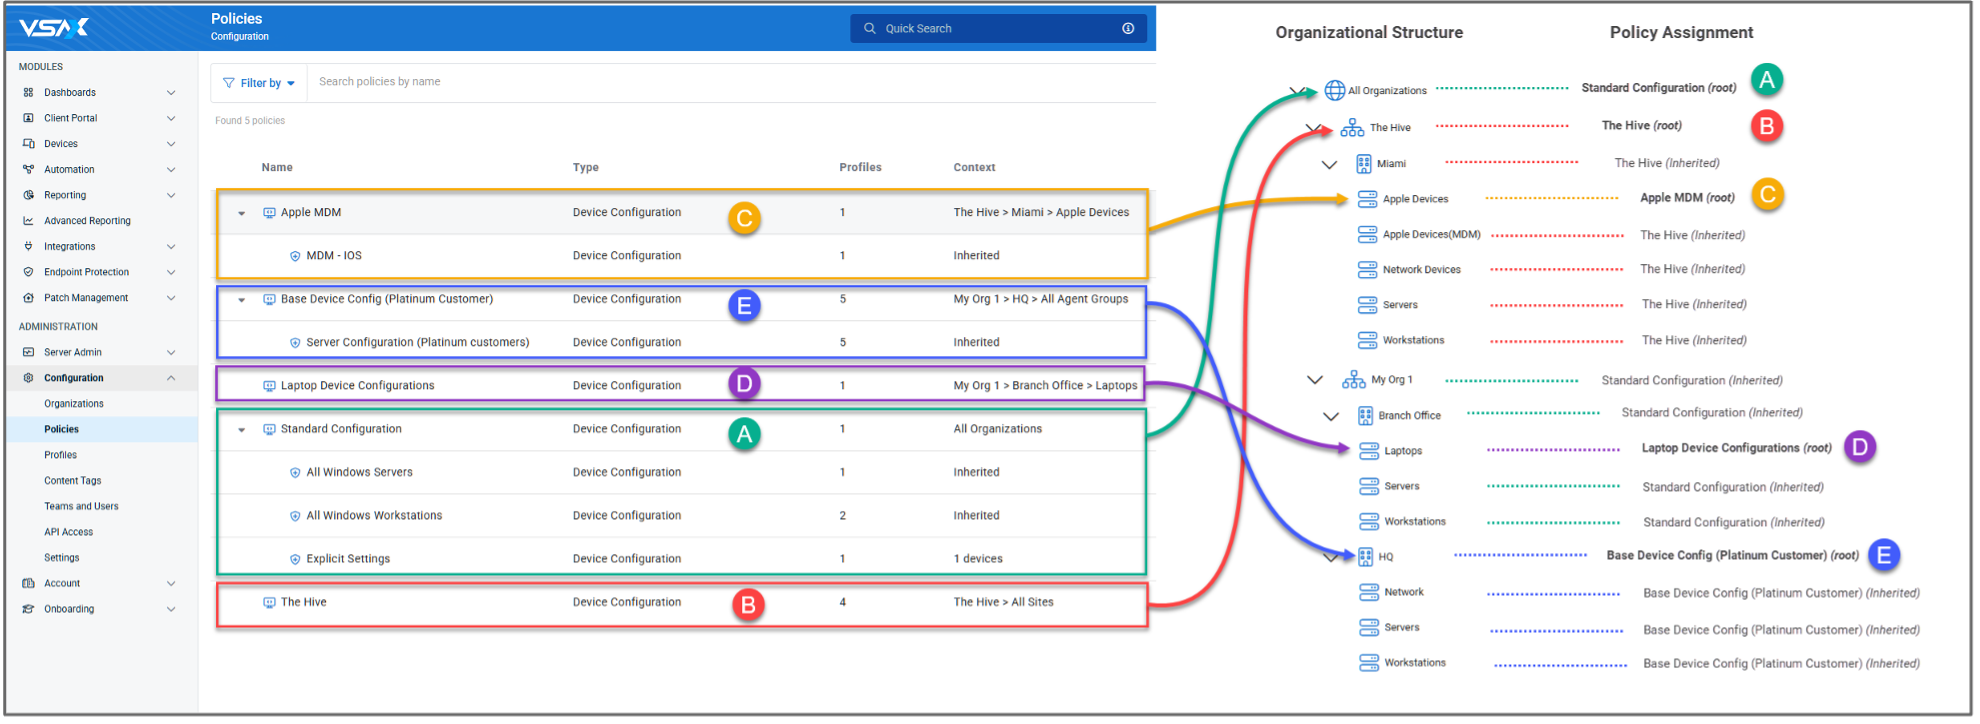Click the VSA X logo
1980x724 pixels.
[x=54, y=28]
